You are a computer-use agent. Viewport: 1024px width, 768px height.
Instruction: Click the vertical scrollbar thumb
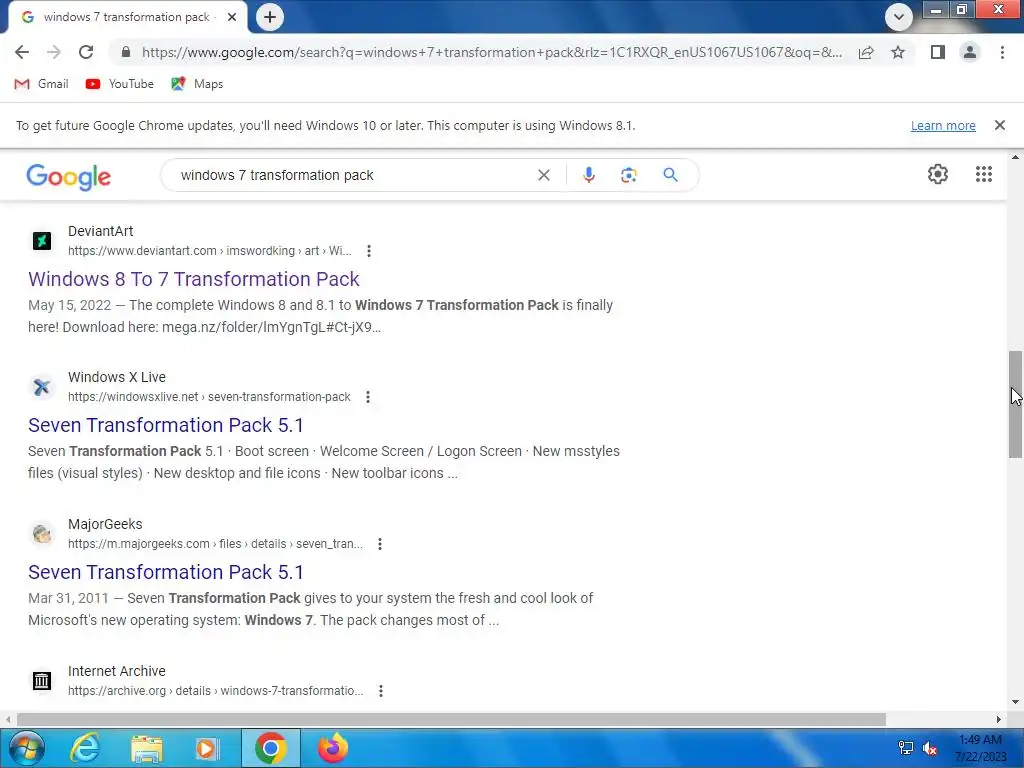1015,405
